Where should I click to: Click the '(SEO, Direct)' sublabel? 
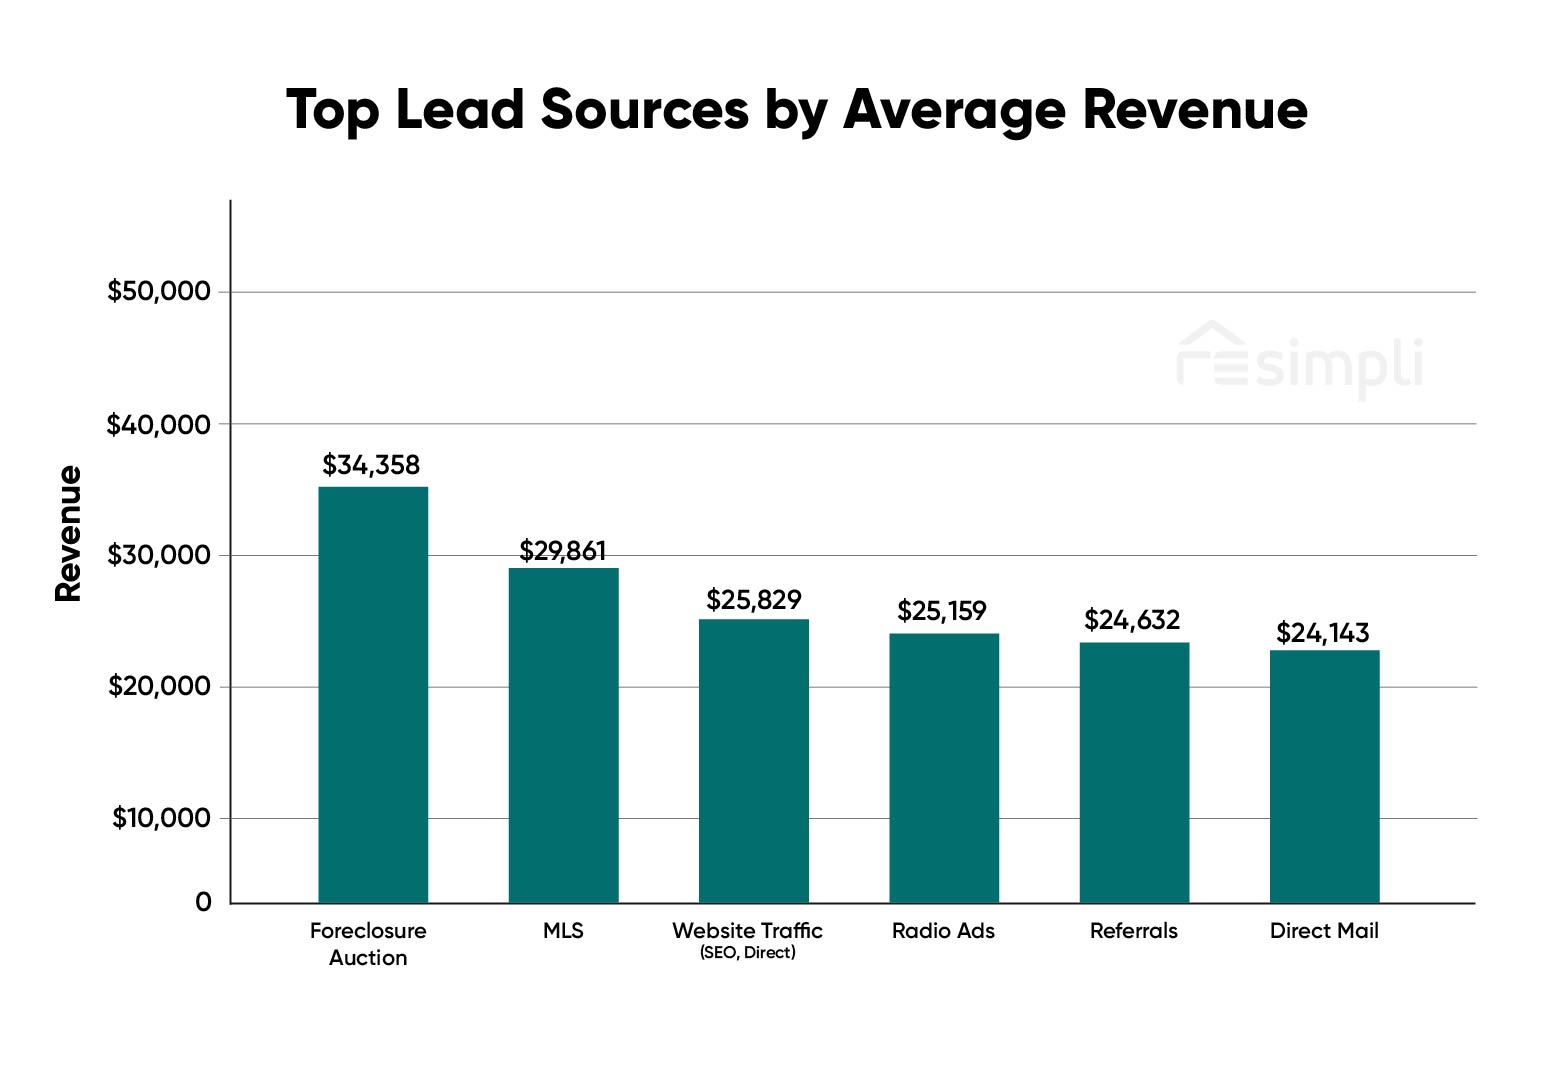pyautogui.click(x=748, y=953)
